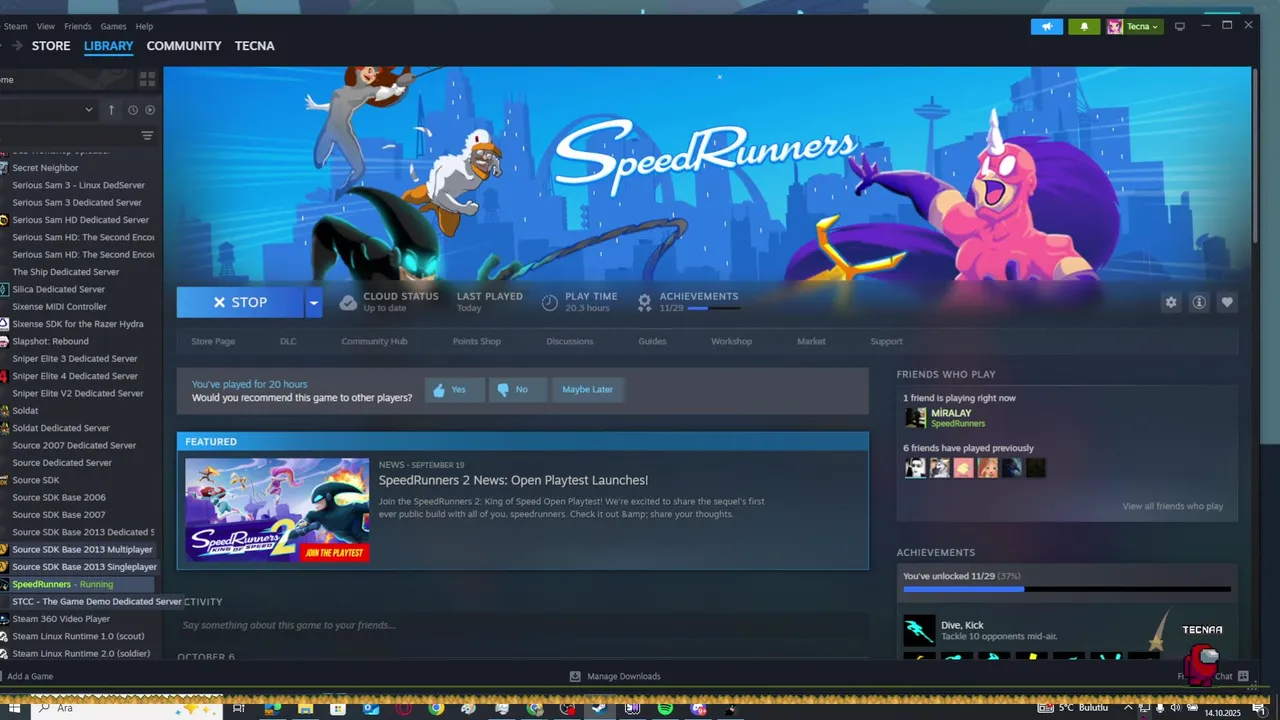Open the library collection filter dropdown

(x=48, y=110)
